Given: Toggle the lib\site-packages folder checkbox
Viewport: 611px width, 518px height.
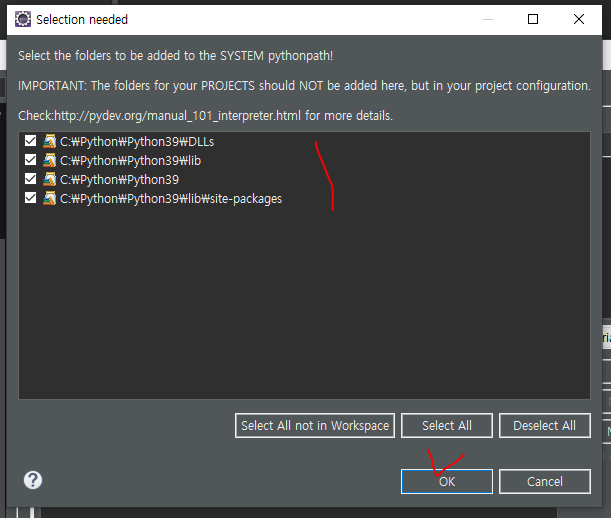Looking at the screenshot, I should click(x=30, y=198).
